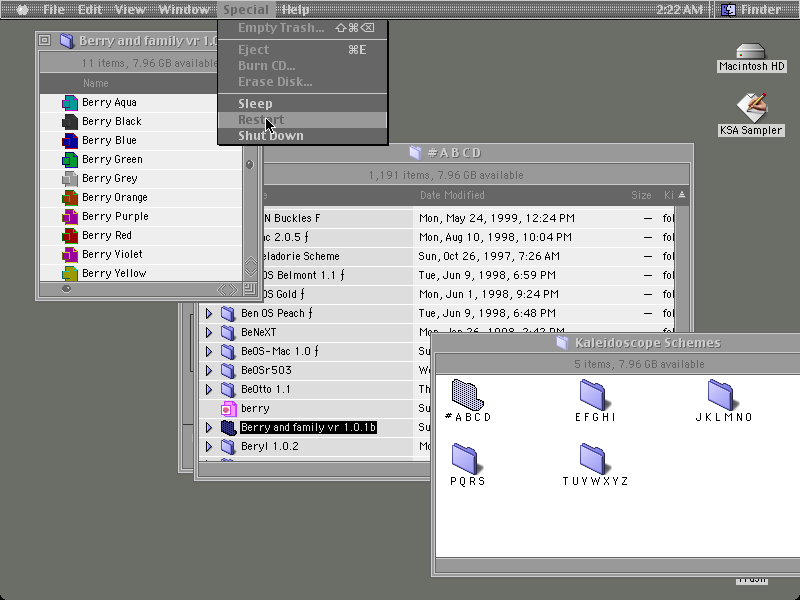Click the BeOS-Mac 1.0 folder icon

[x=228, y=352]
